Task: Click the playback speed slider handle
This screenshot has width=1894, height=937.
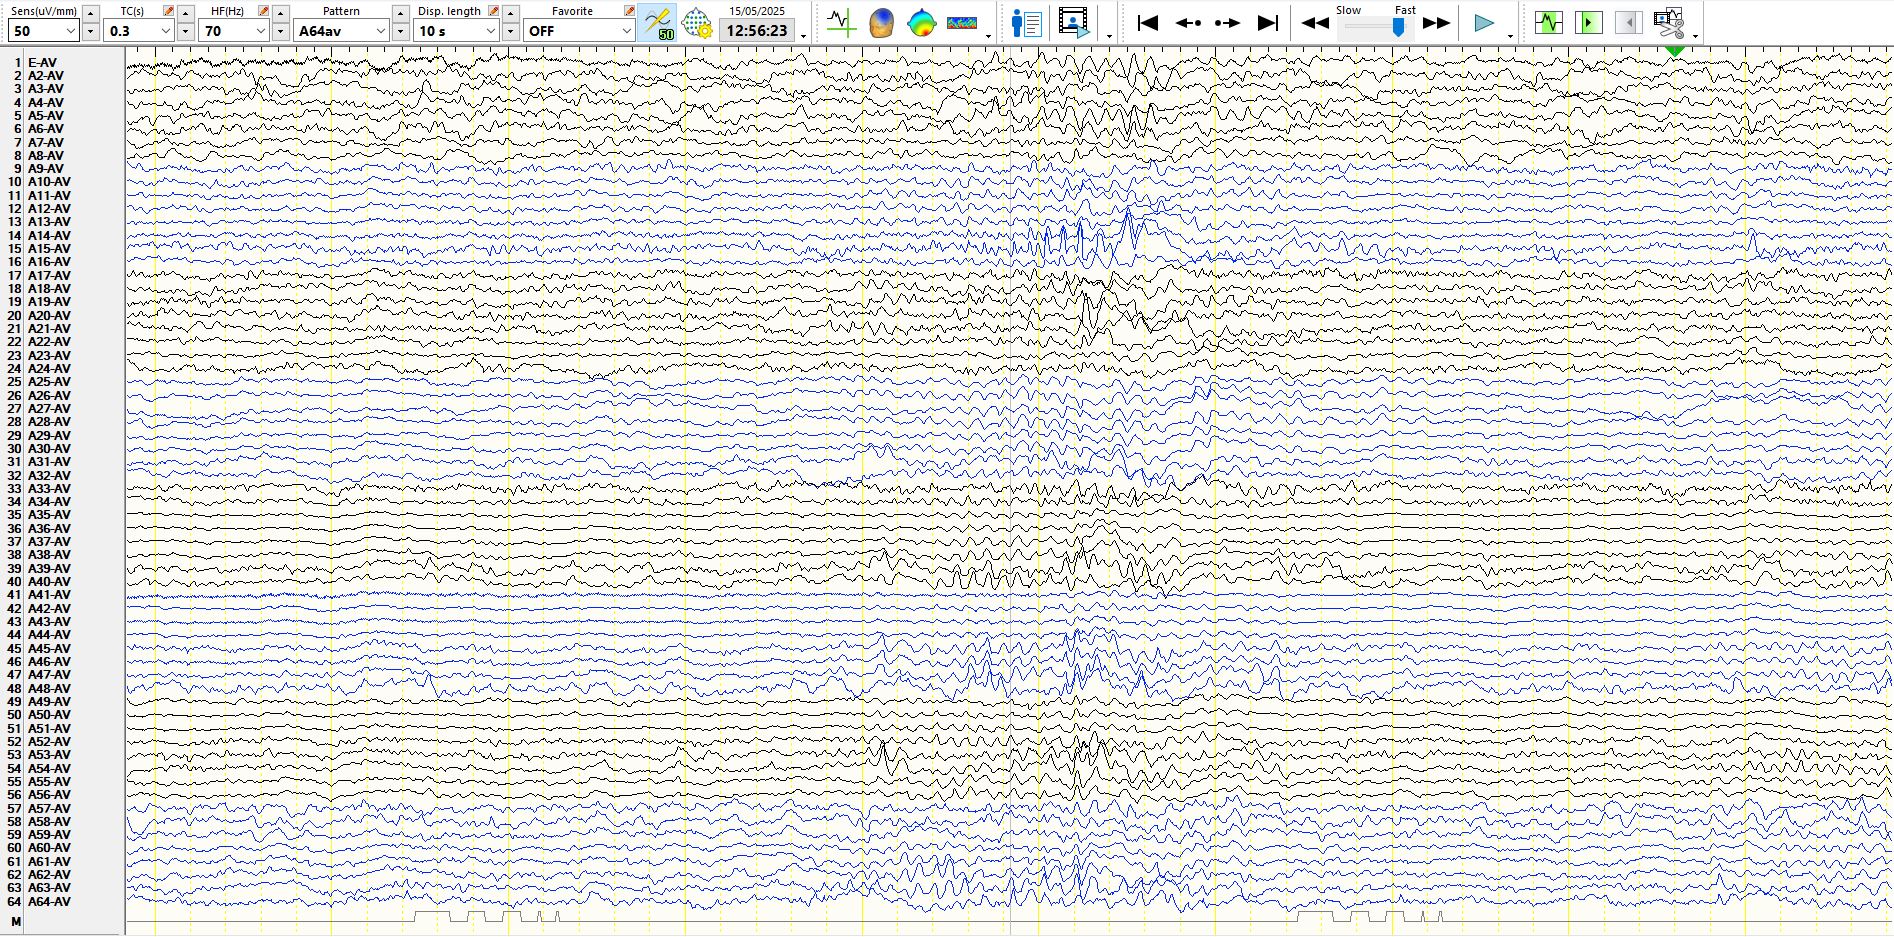Action: [x=1398, y=28]
